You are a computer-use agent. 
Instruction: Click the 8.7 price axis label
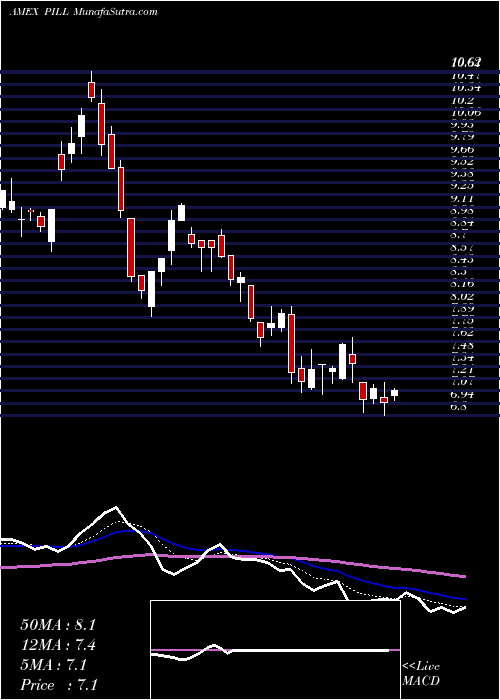[x=459, y=235]
